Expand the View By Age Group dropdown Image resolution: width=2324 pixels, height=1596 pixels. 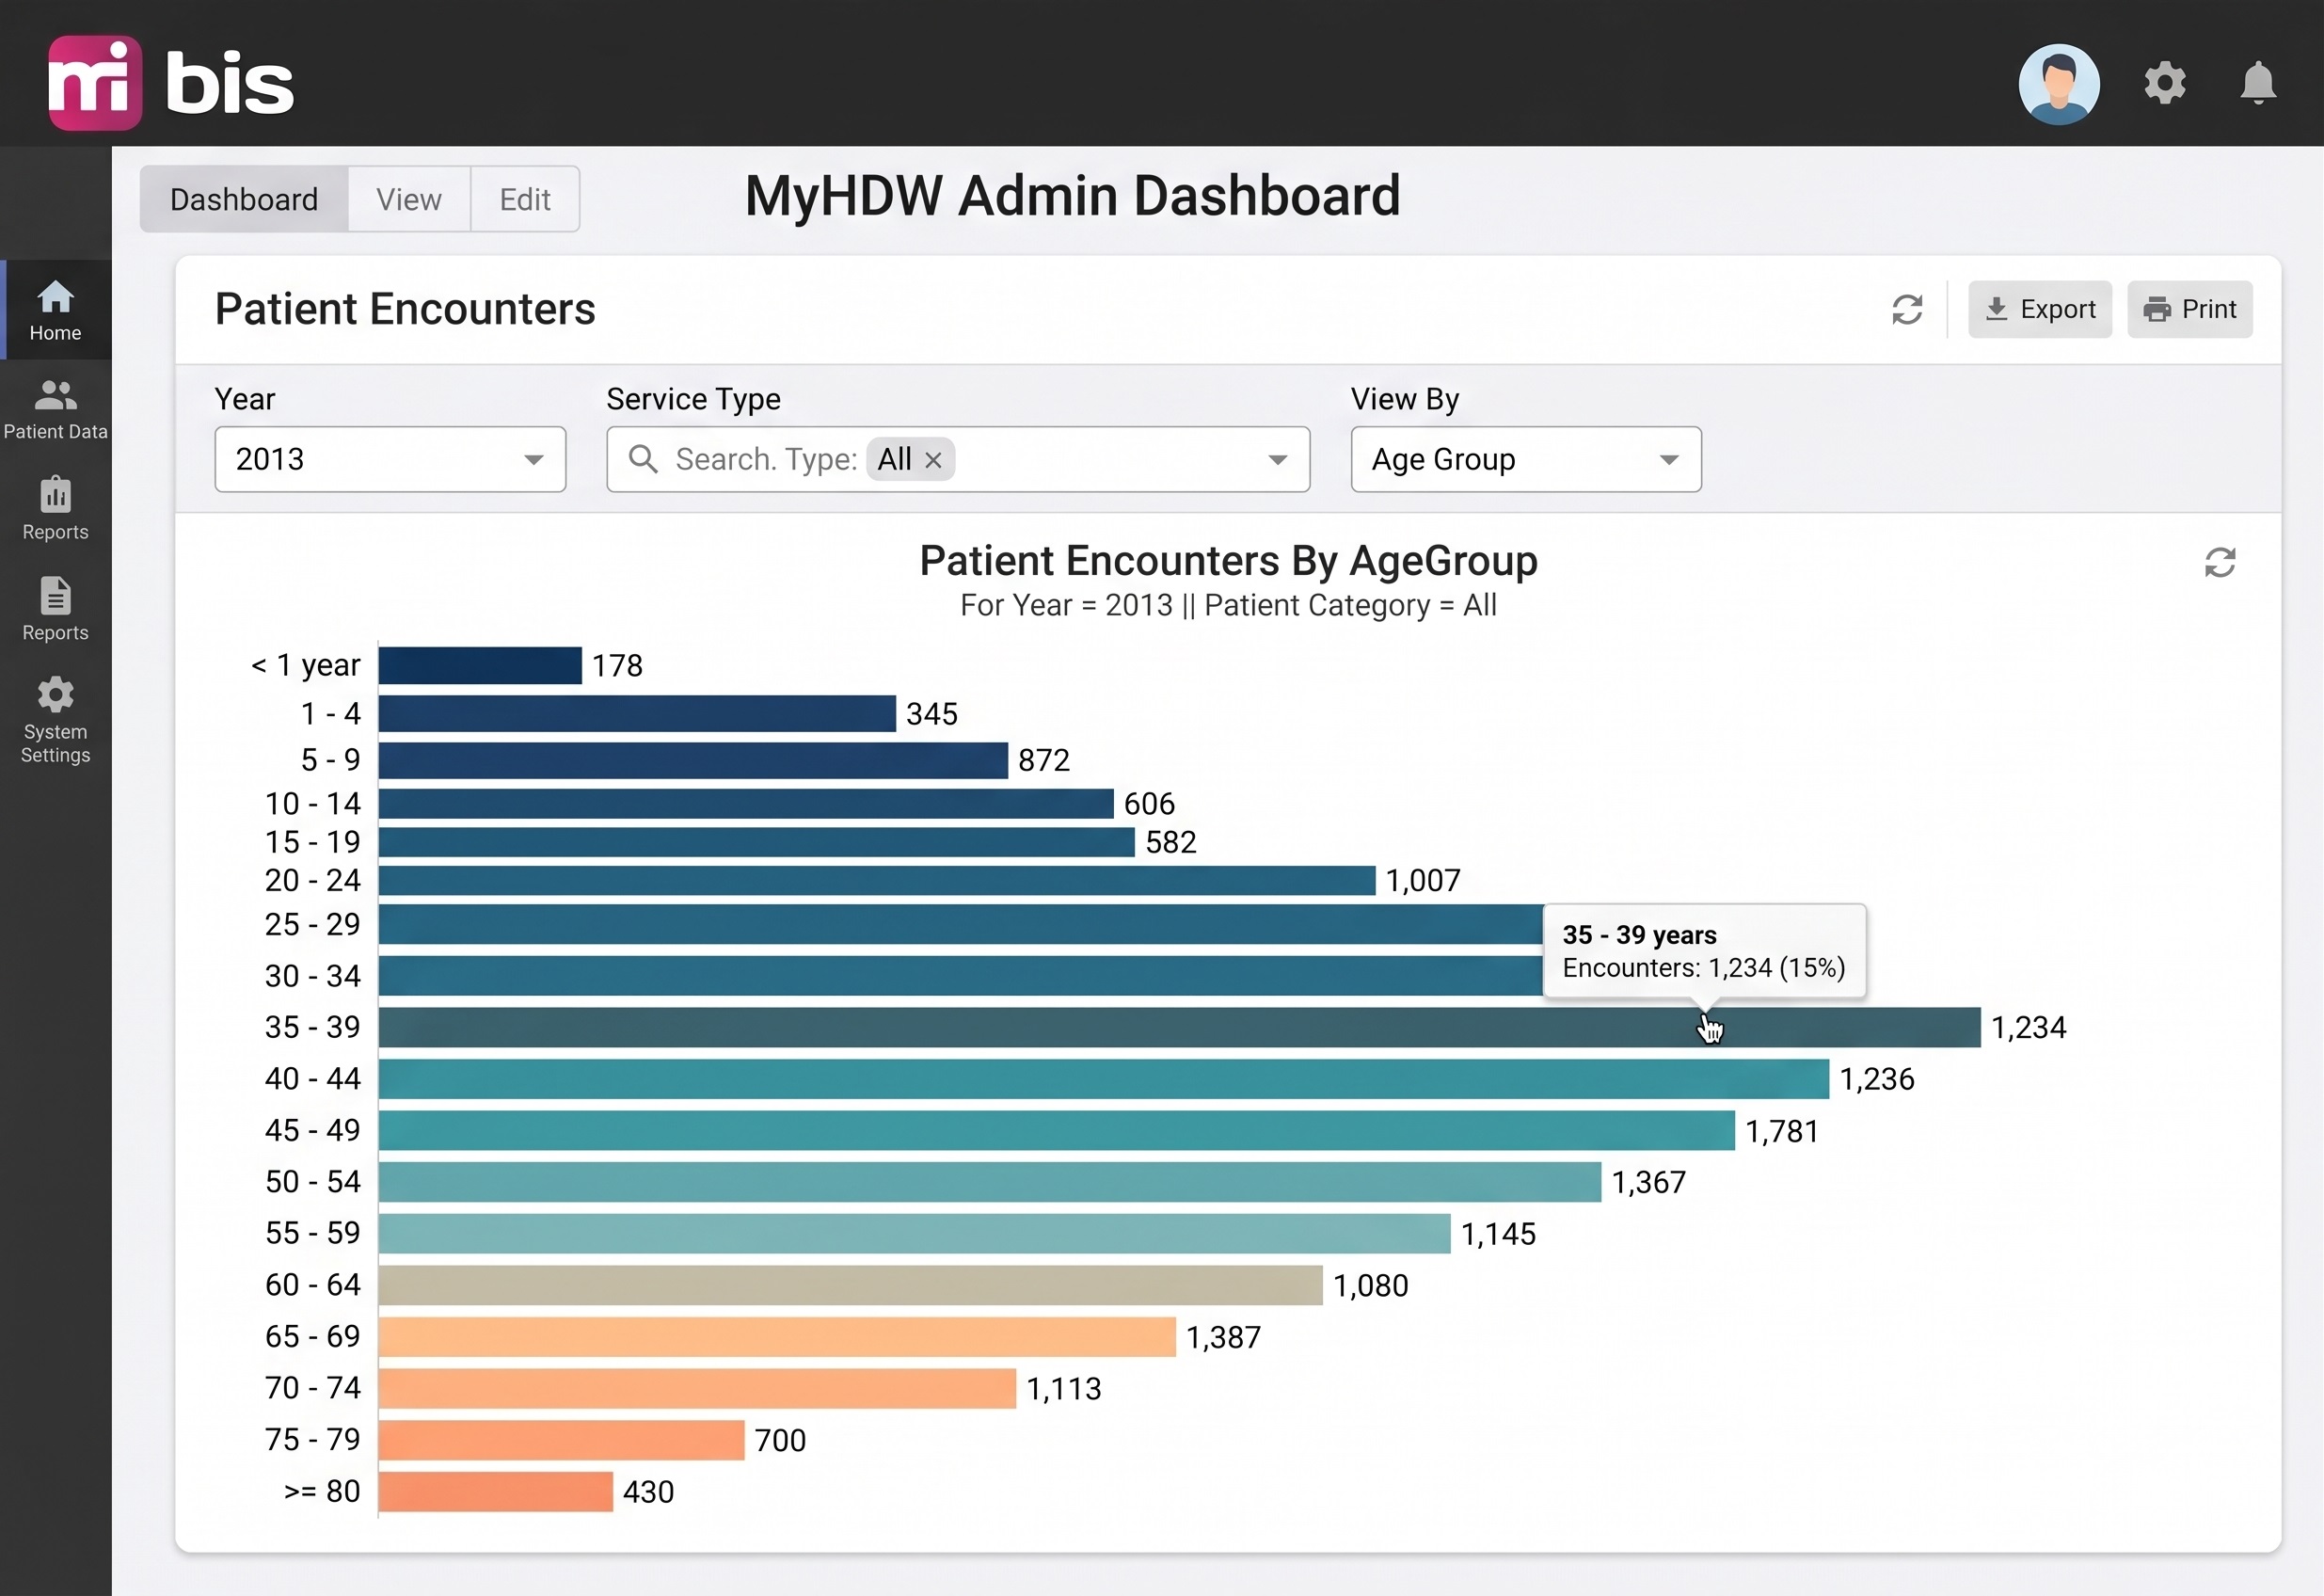(x=1525, y=460)
